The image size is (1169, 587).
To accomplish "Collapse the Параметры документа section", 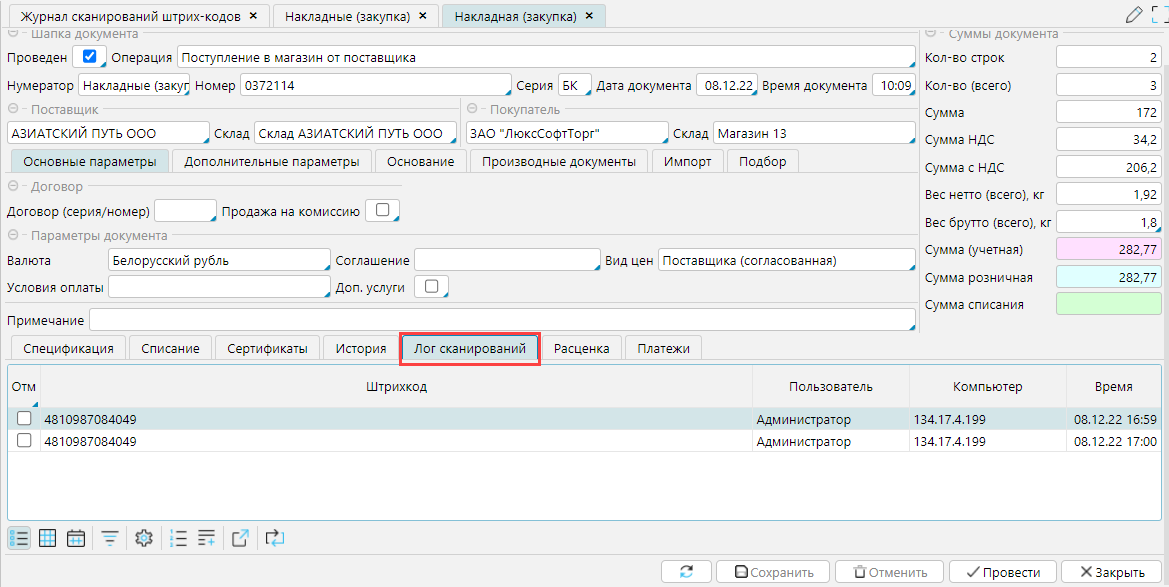I will coord(12,236).
